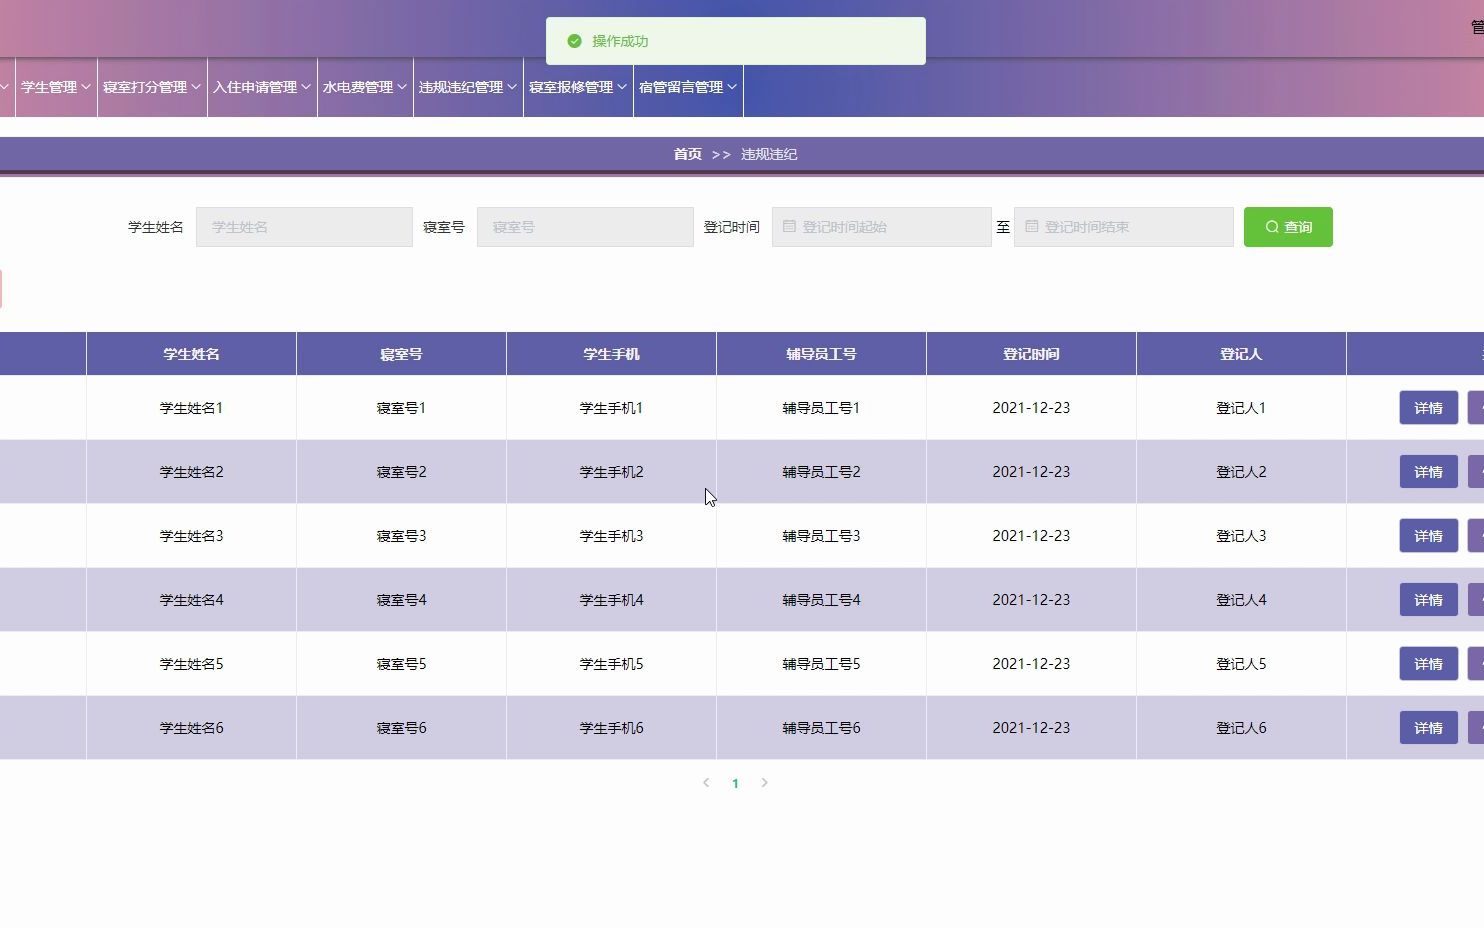Navigate to 首页 via the breadcrumb

(x=688, y=154)
